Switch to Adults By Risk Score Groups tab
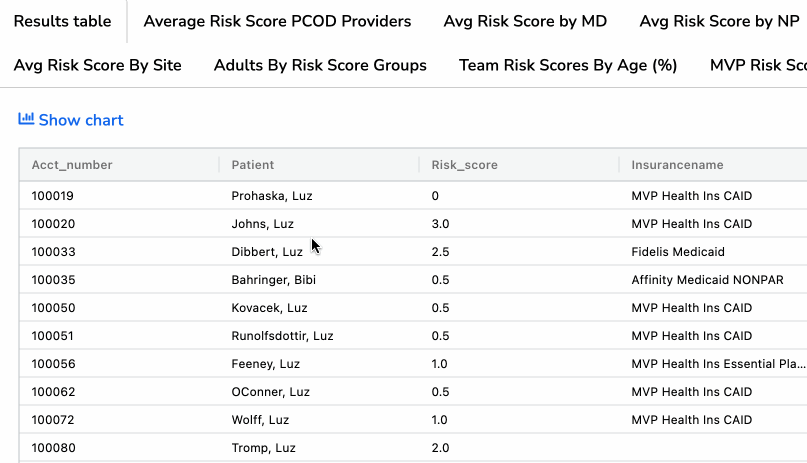The image size is (807, 463). point(320,65)
